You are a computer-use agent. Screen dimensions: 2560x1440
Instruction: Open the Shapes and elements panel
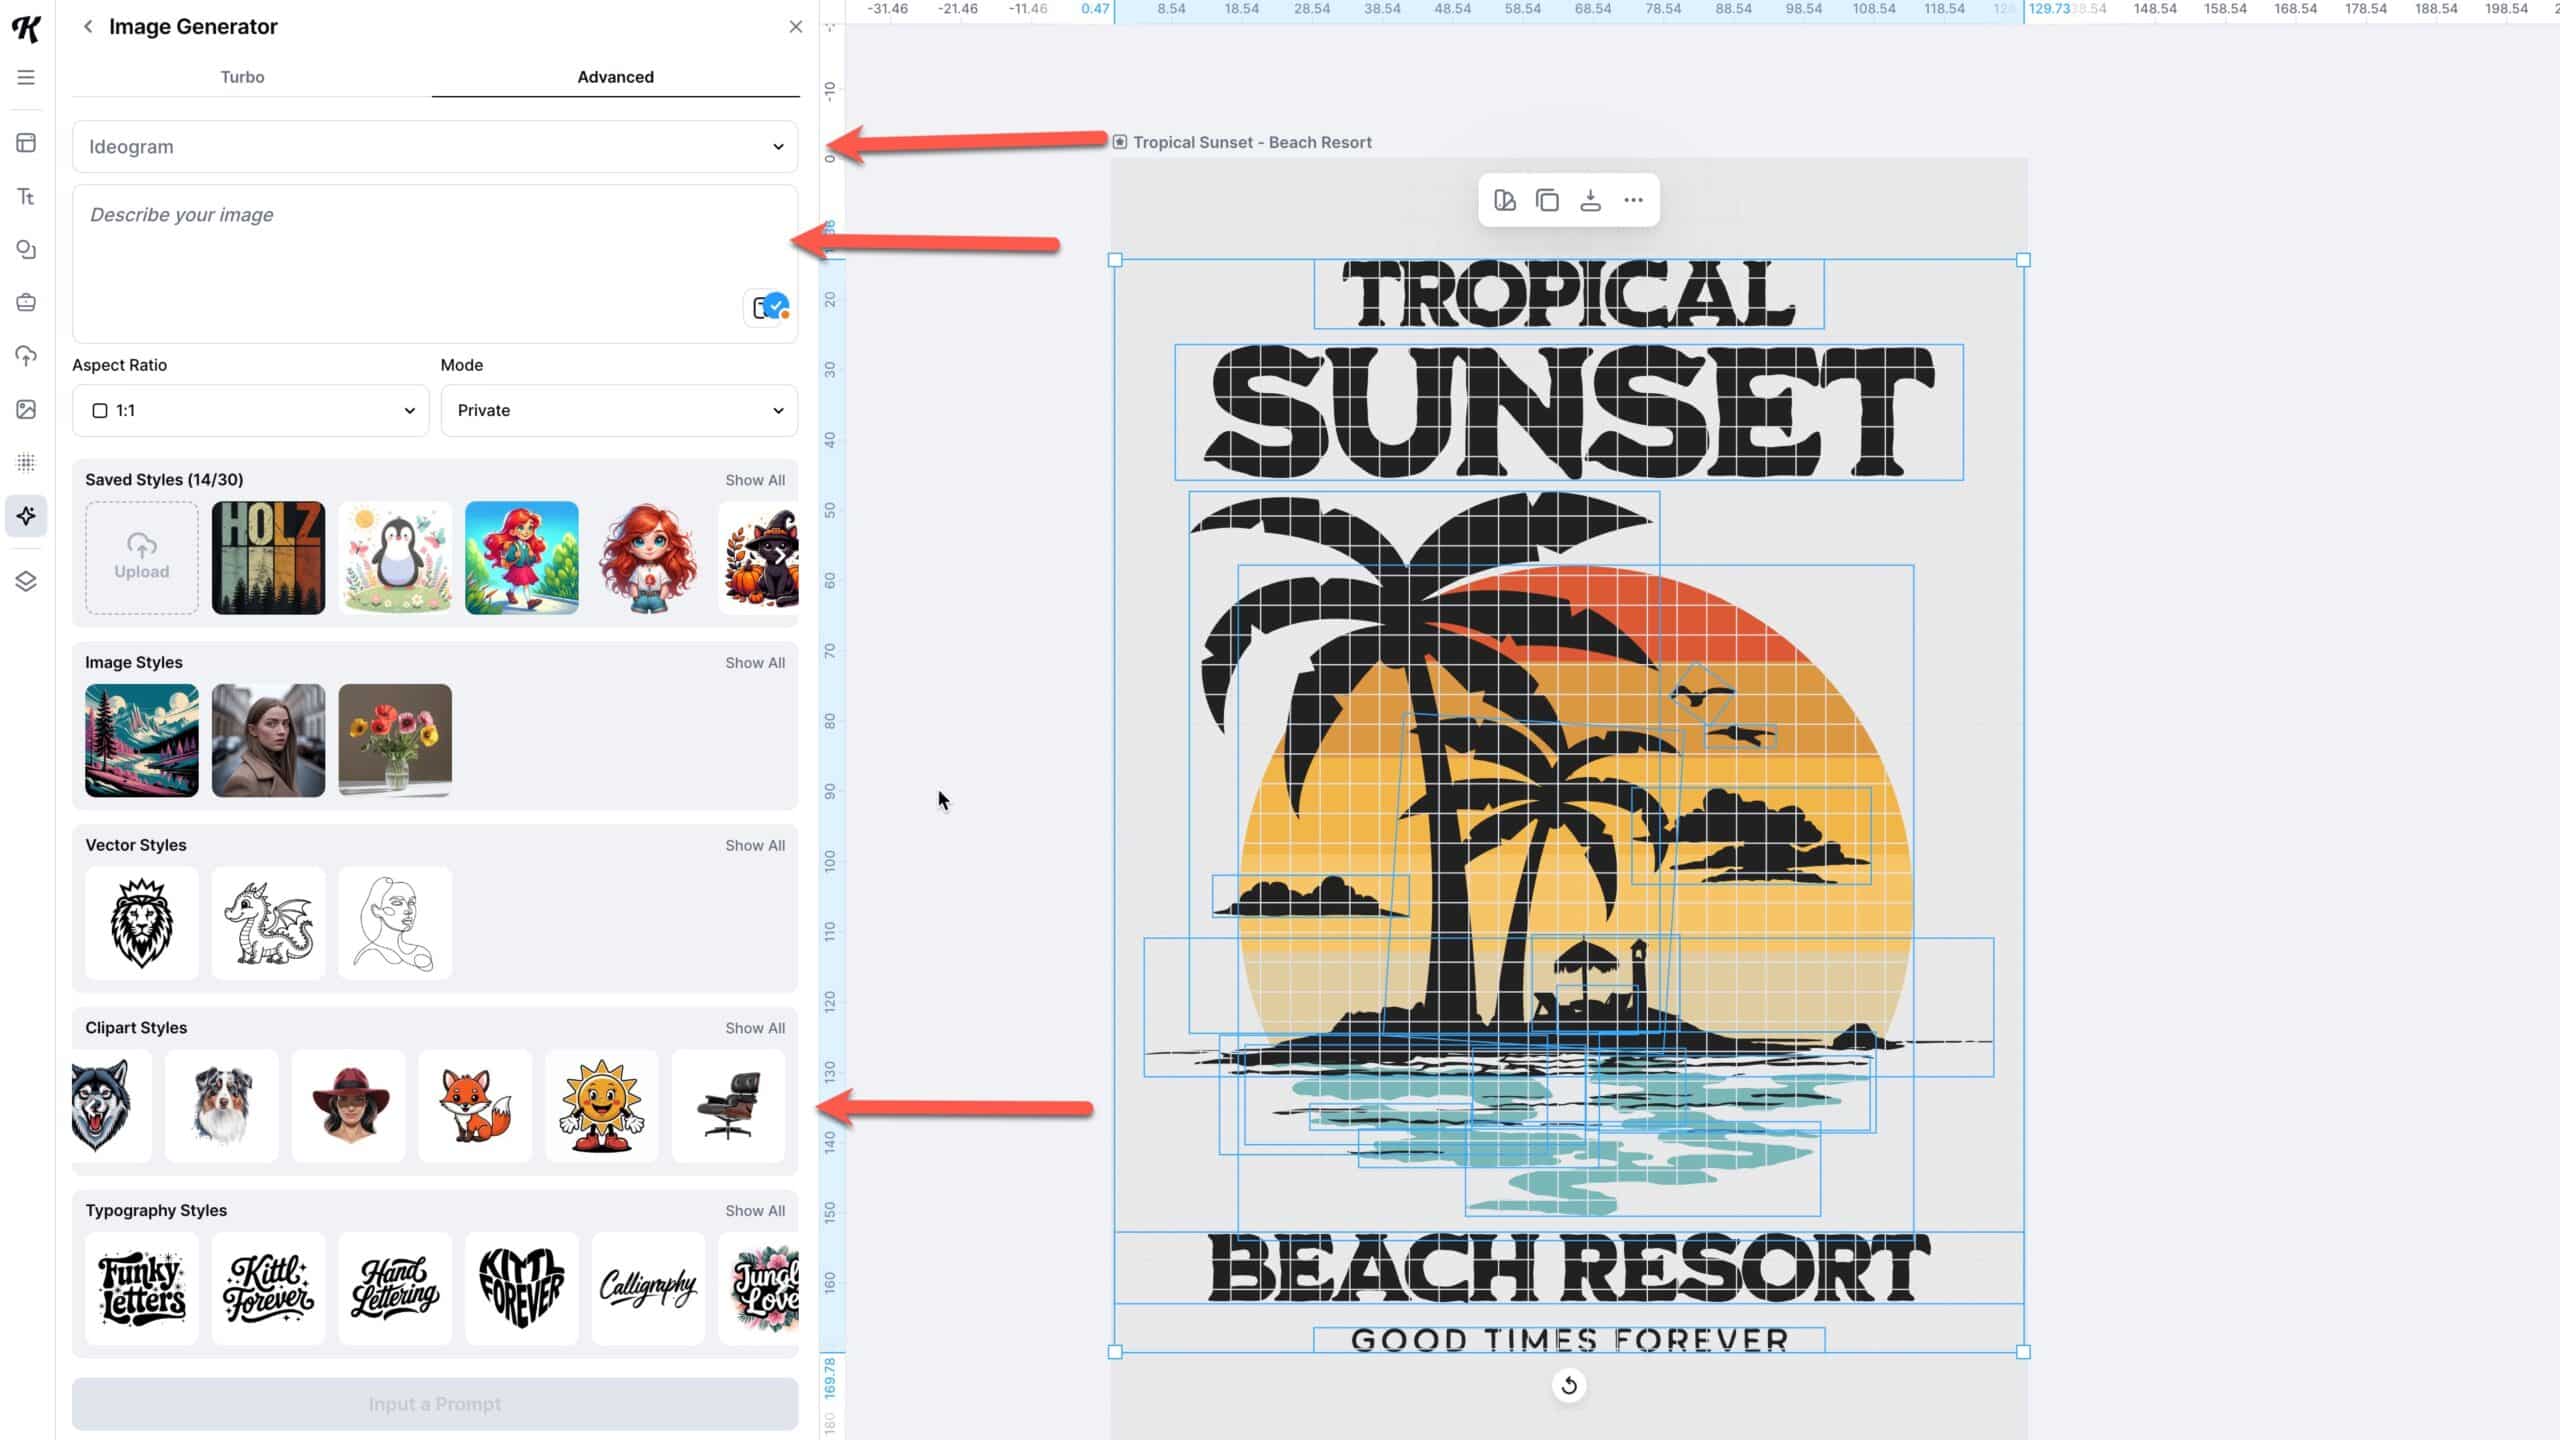click(x=26, y=249)
